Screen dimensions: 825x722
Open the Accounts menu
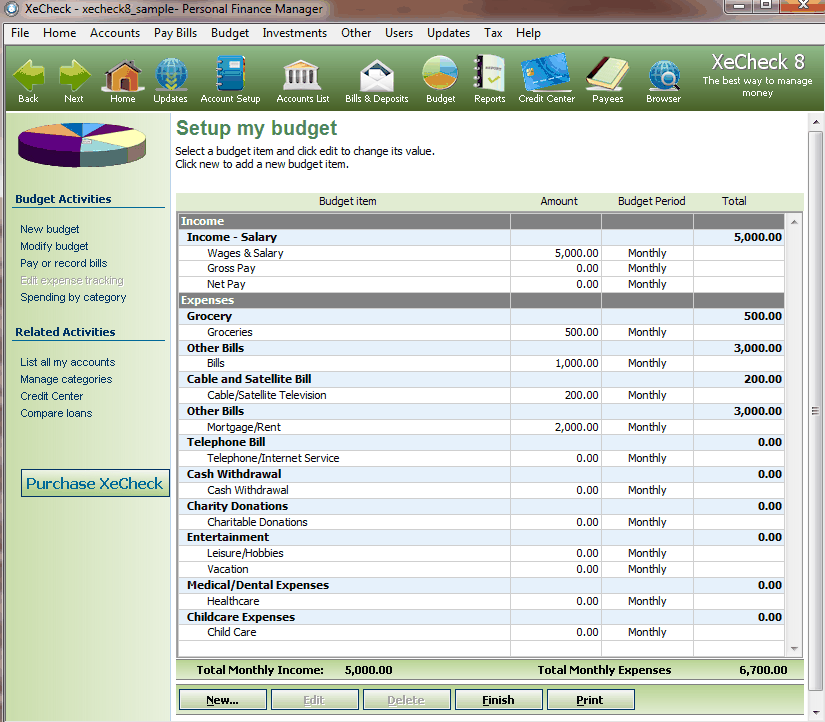(115, 33)
